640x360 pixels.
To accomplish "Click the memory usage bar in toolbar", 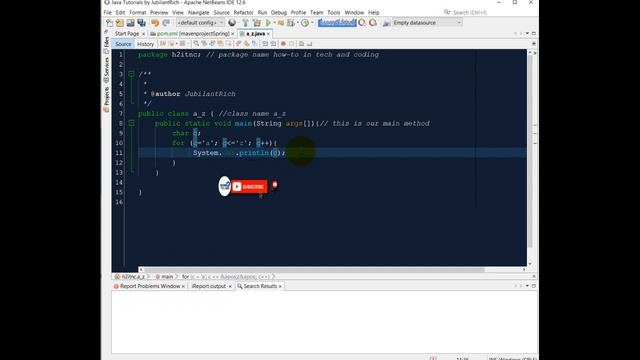I will point(337,23).
